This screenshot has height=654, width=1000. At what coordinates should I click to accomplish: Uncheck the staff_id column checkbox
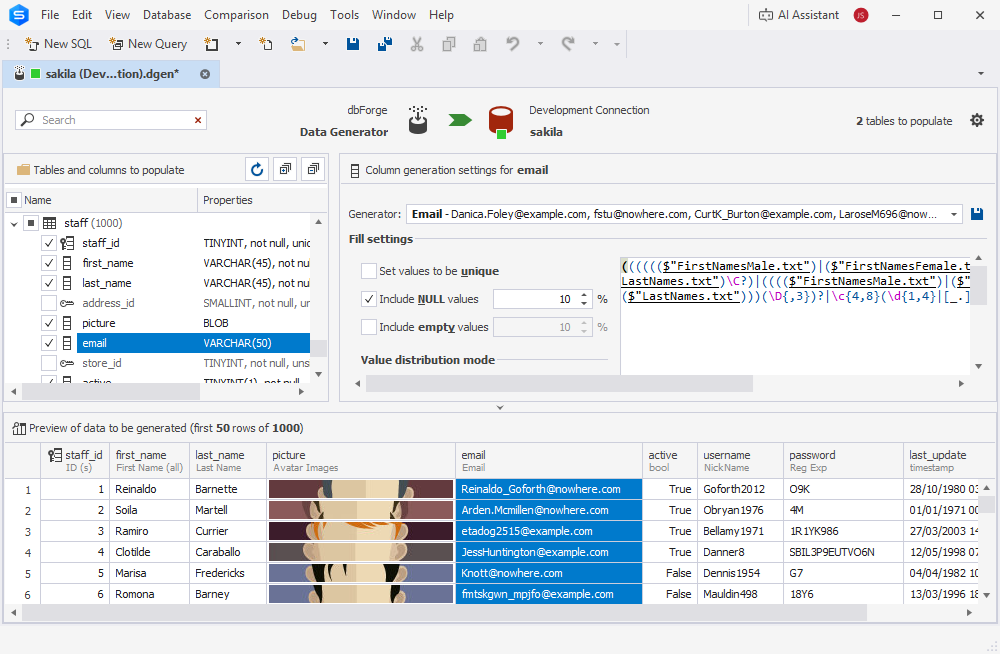click(49, 243)
